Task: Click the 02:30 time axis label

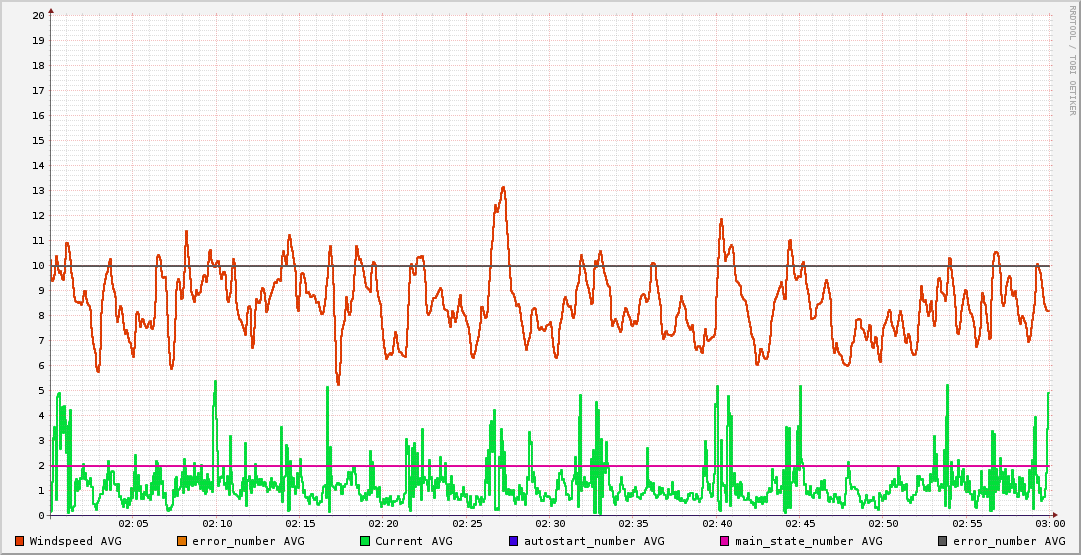Action: (550, 523)
